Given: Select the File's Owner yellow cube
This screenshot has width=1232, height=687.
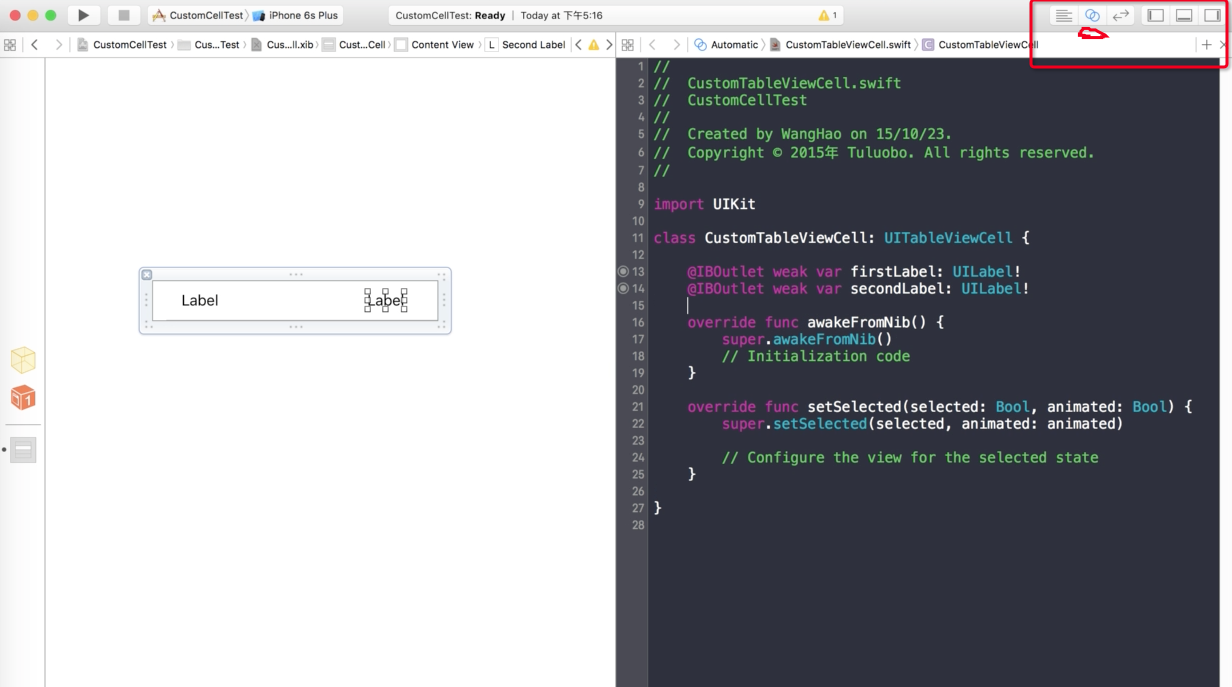Looking at the screenshot, I should (x=23, y=360).
